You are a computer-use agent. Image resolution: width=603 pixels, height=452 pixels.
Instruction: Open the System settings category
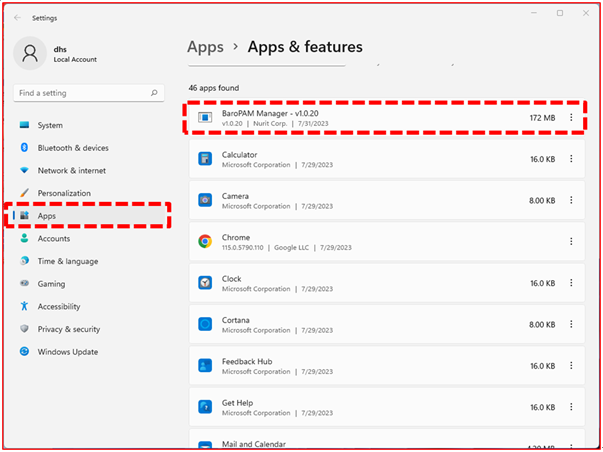point(89,125)
